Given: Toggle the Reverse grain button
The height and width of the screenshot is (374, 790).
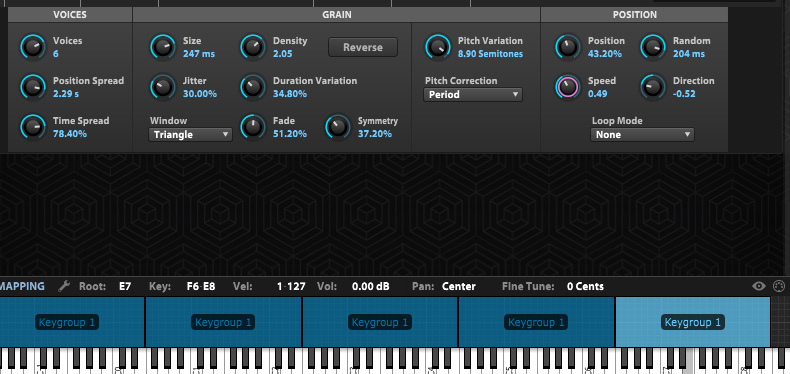Looking at the screenshot, I should (363, 47).
